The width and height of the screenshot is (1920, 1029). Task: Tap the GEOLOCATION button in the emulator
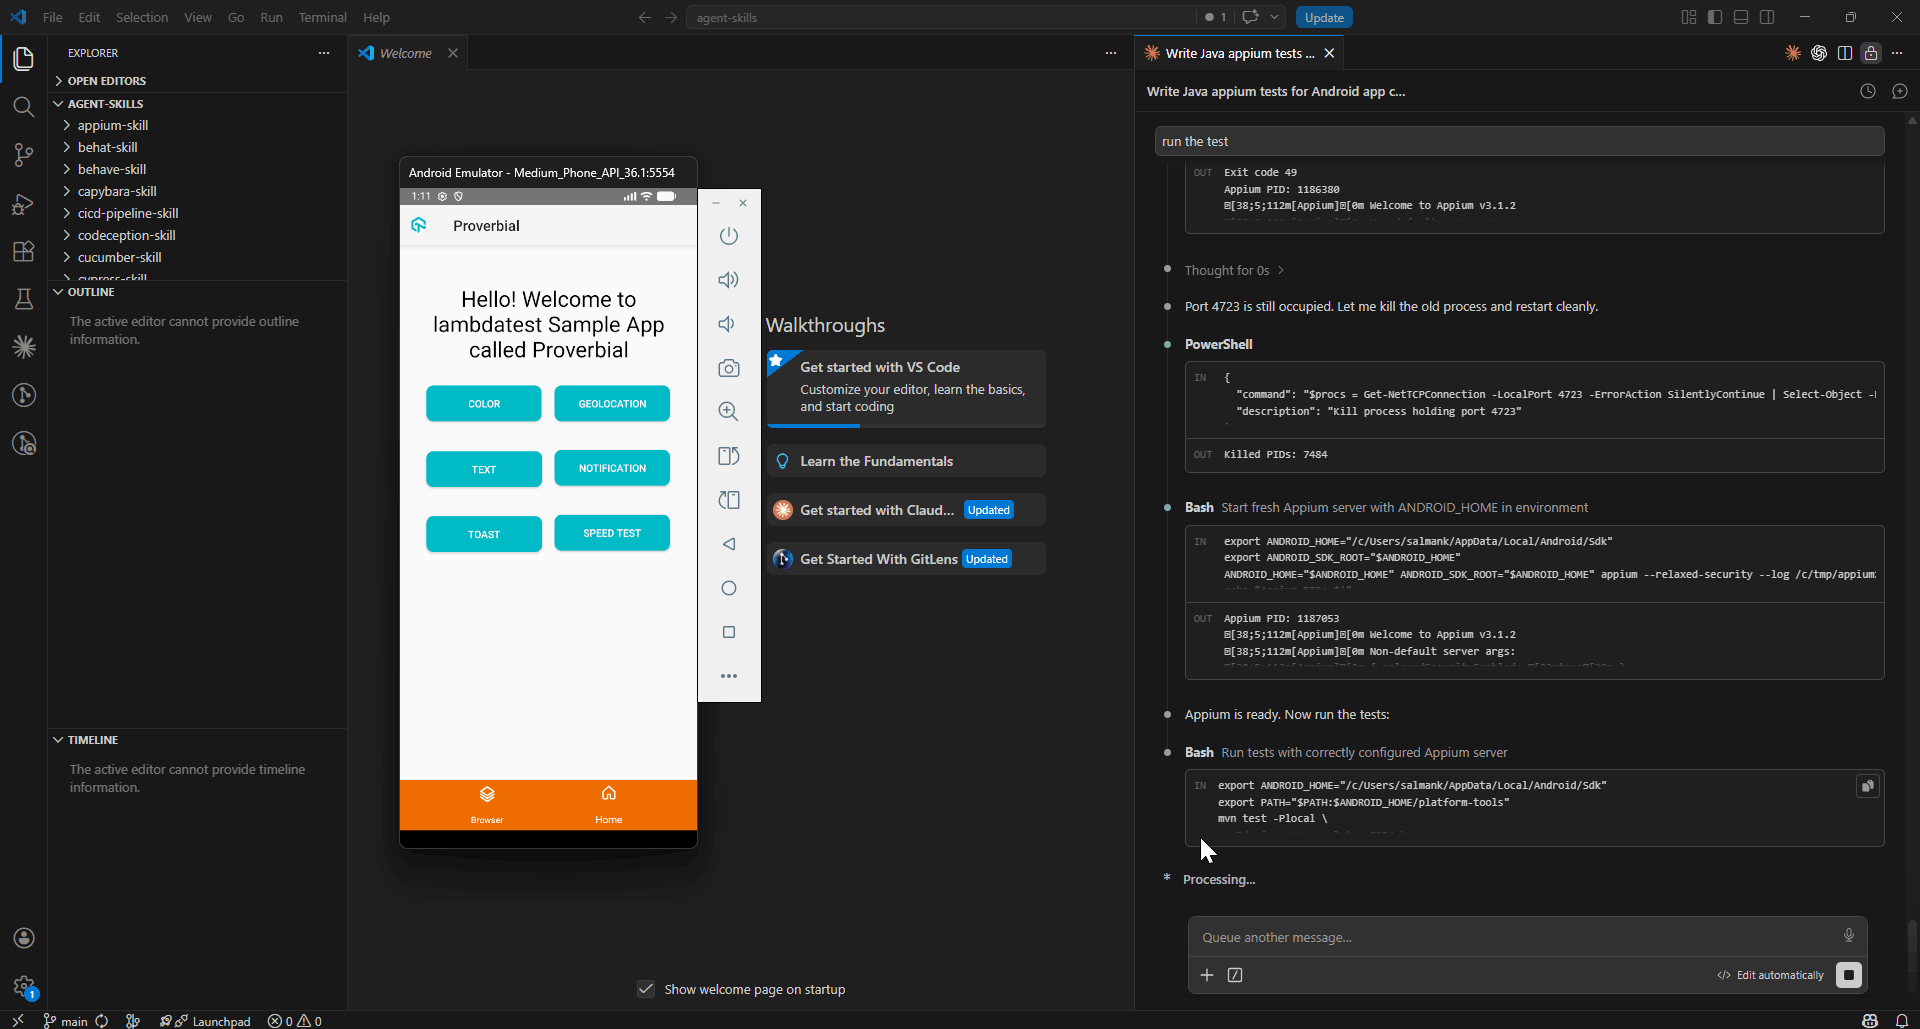(612, 404)
